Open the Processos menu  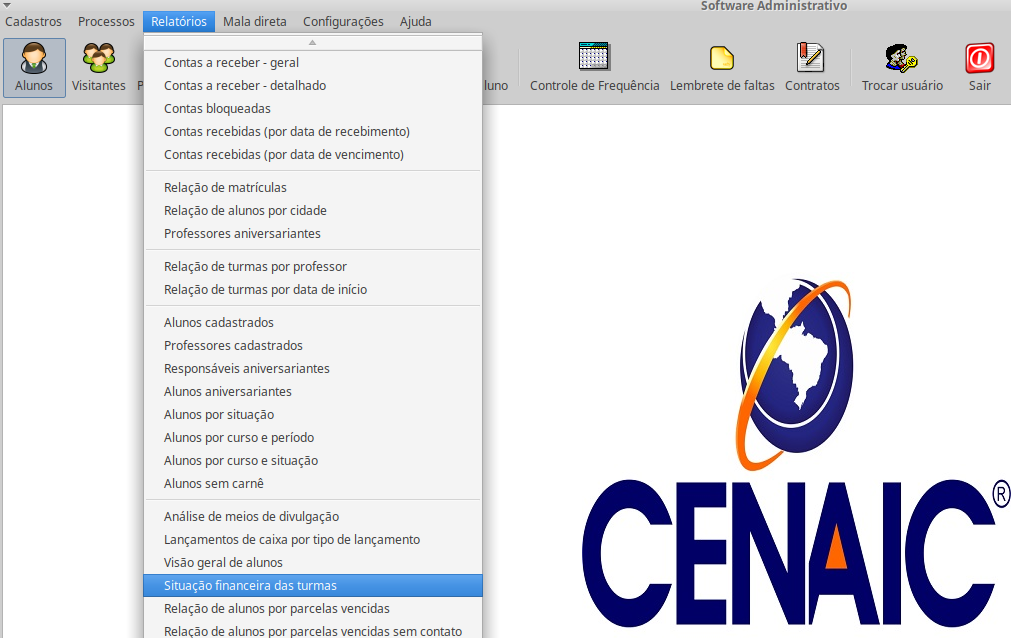[106, 21]
